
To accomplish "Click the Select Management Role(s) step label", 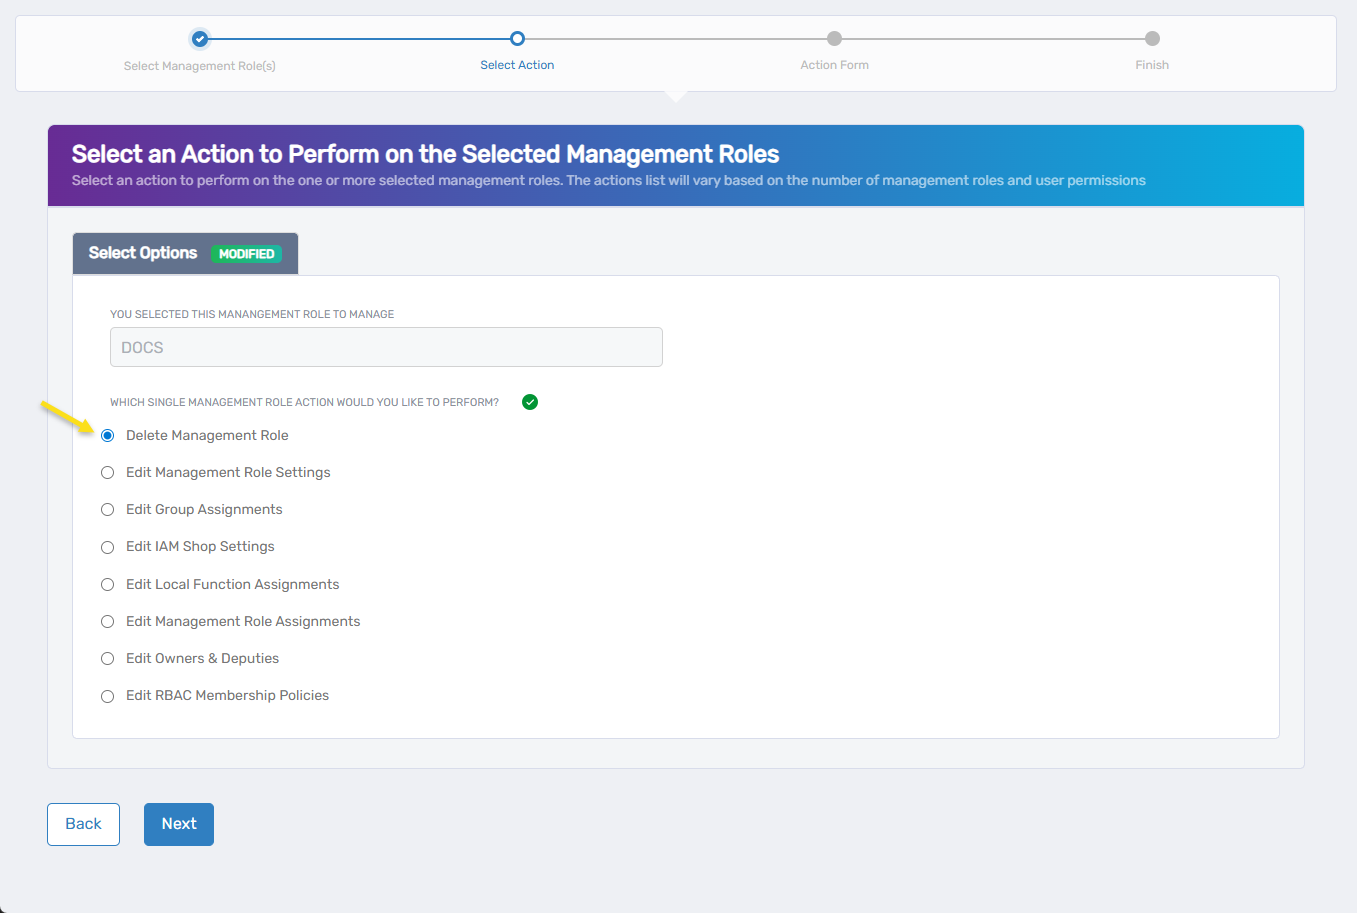I will tap(199, 64).
